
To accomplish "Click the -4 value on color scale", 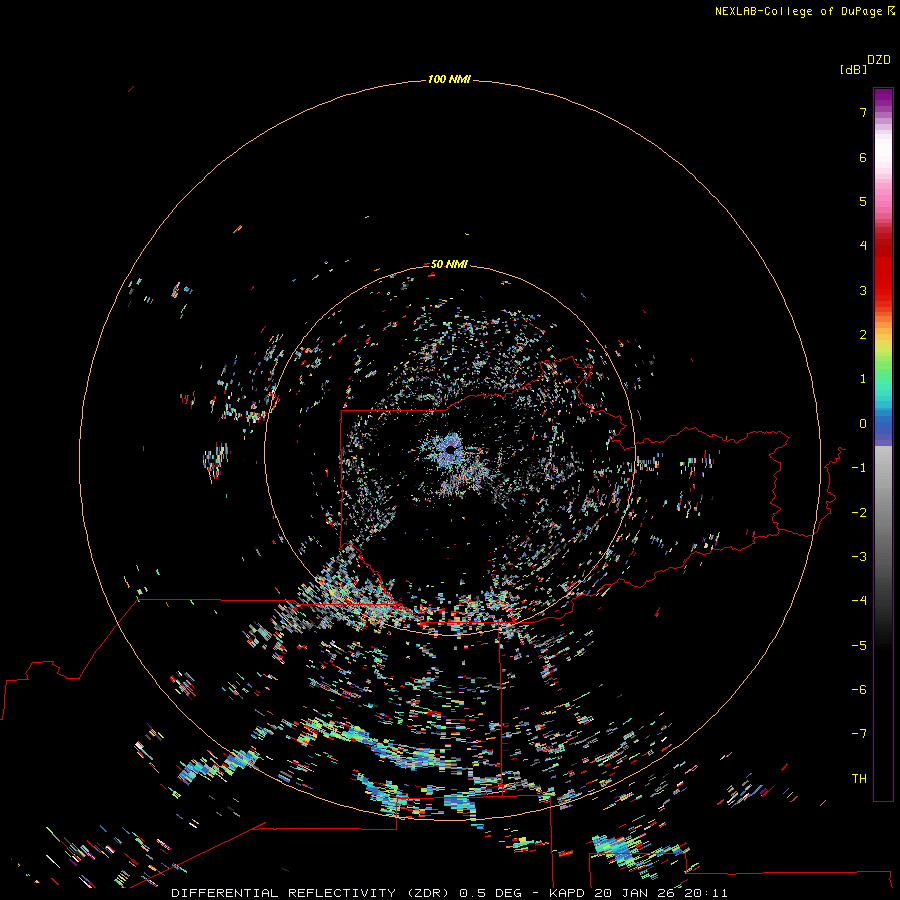I will [x=859, y=601].
